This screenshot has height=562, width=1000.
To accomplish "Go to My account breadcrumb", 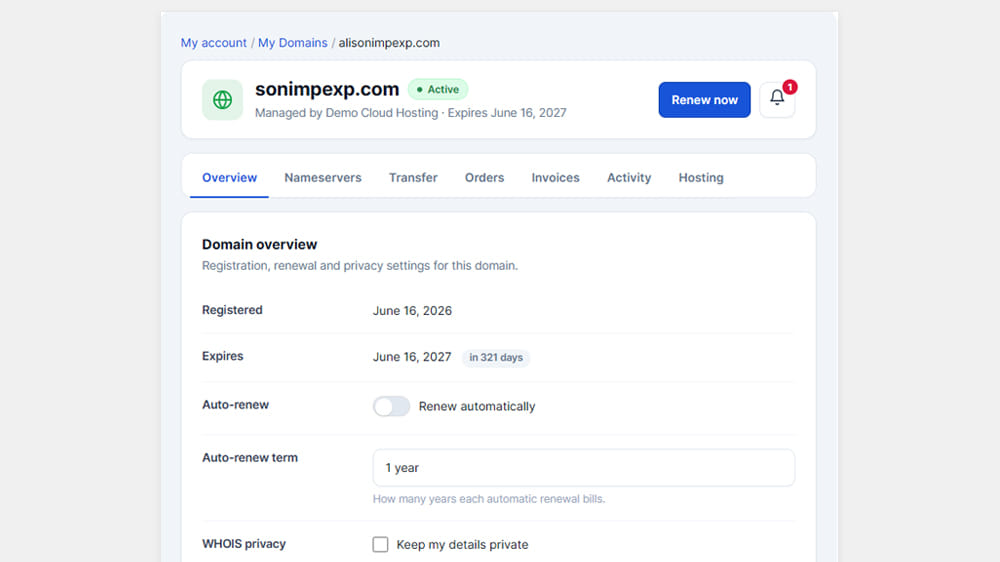I will pyautogui.click(x=214, y=43).
